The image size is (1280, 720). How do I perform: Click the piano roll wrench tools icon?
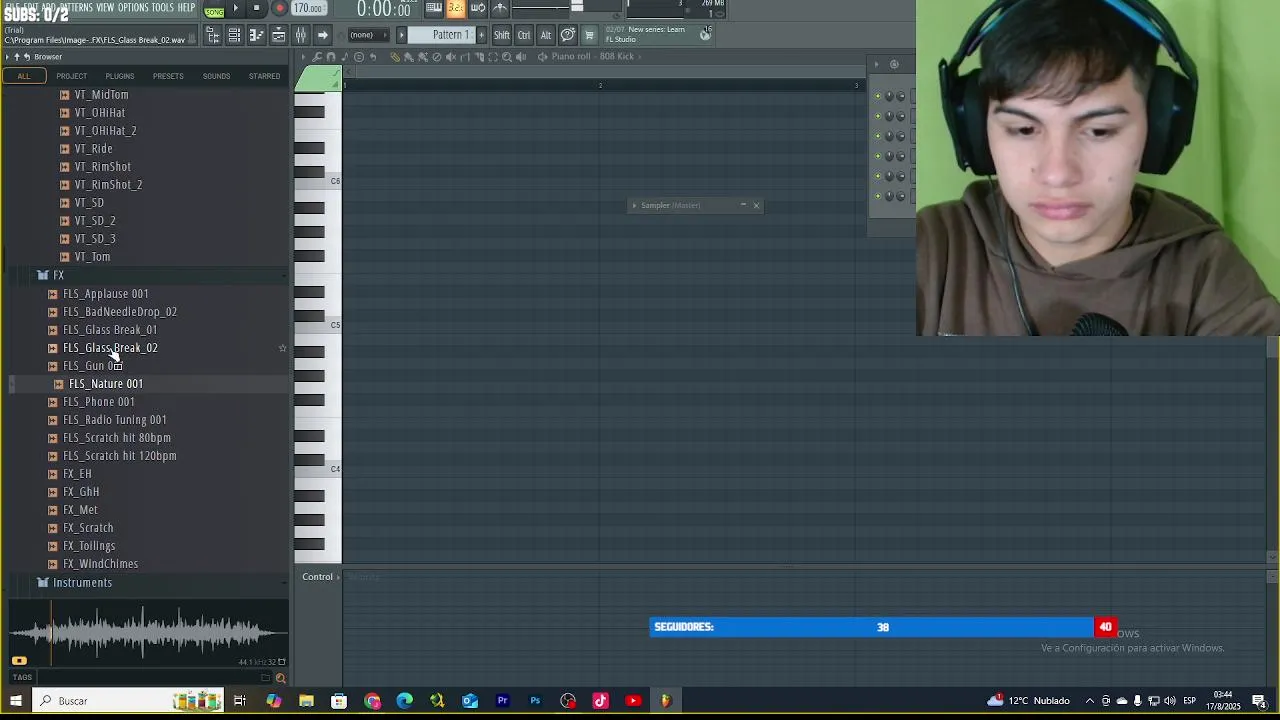click(316, 57)
